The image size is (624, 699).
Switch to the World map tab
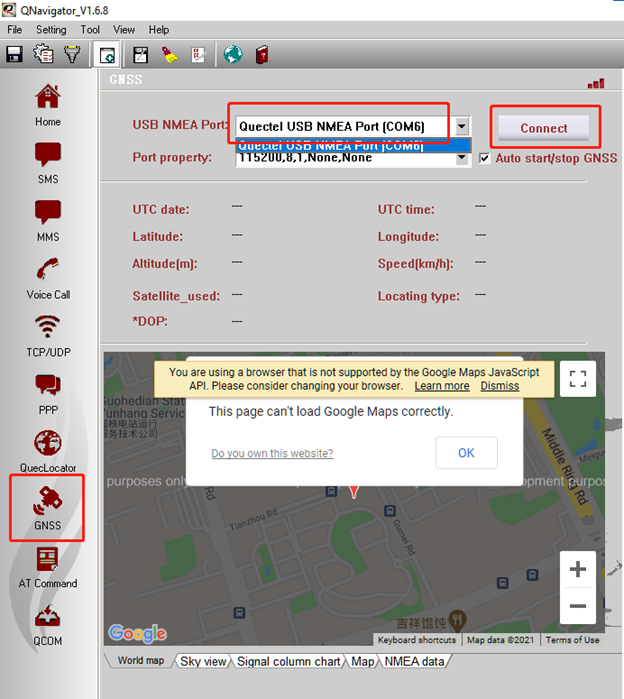pos(141,661)
